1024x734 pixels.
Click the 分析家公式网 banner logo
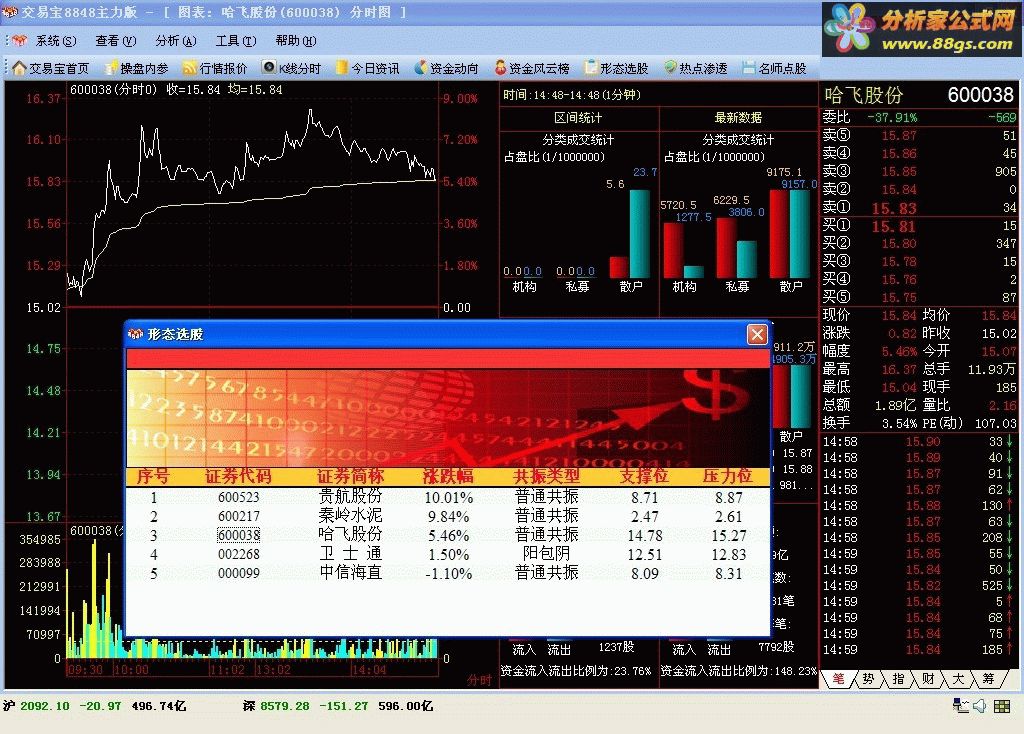click(921, 29)
